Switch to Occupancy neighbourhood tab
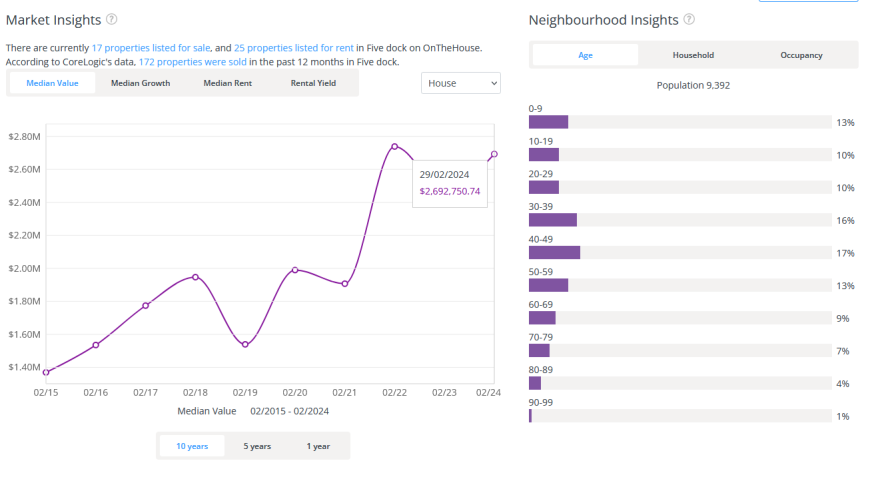This screenshot has height=489, width=870. (801, 55)
